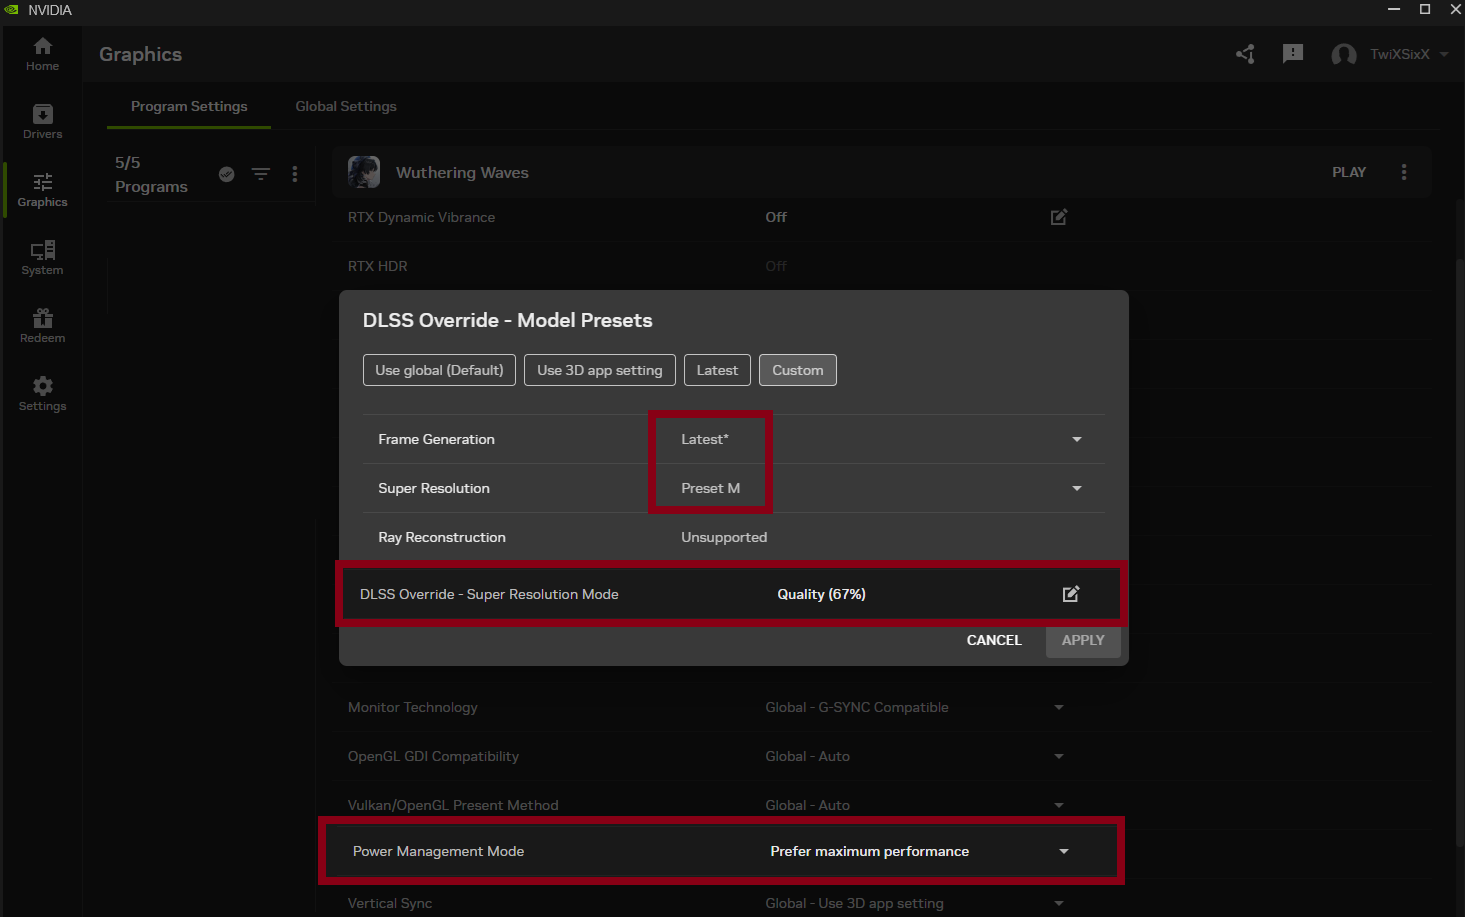Open the System section
This screenshot has width=1465, height=917.
click(x=42, y=258)
